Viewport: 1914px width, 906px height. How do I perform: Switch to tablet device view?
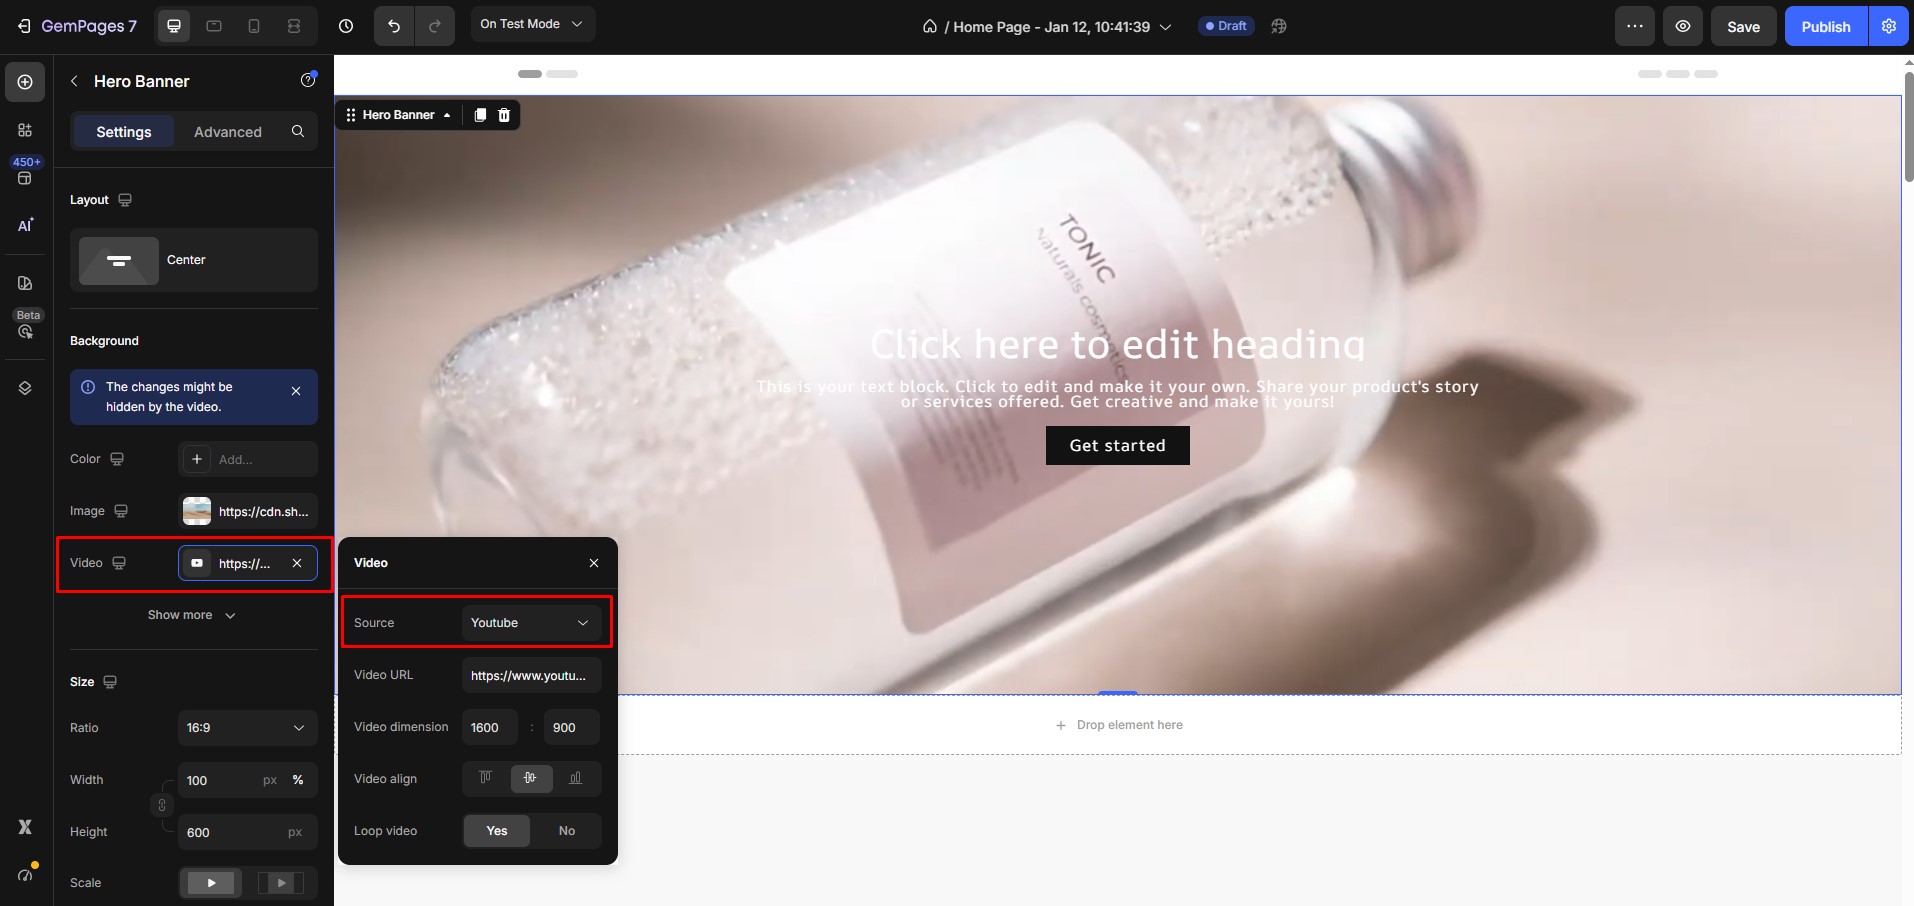(214, 26)
